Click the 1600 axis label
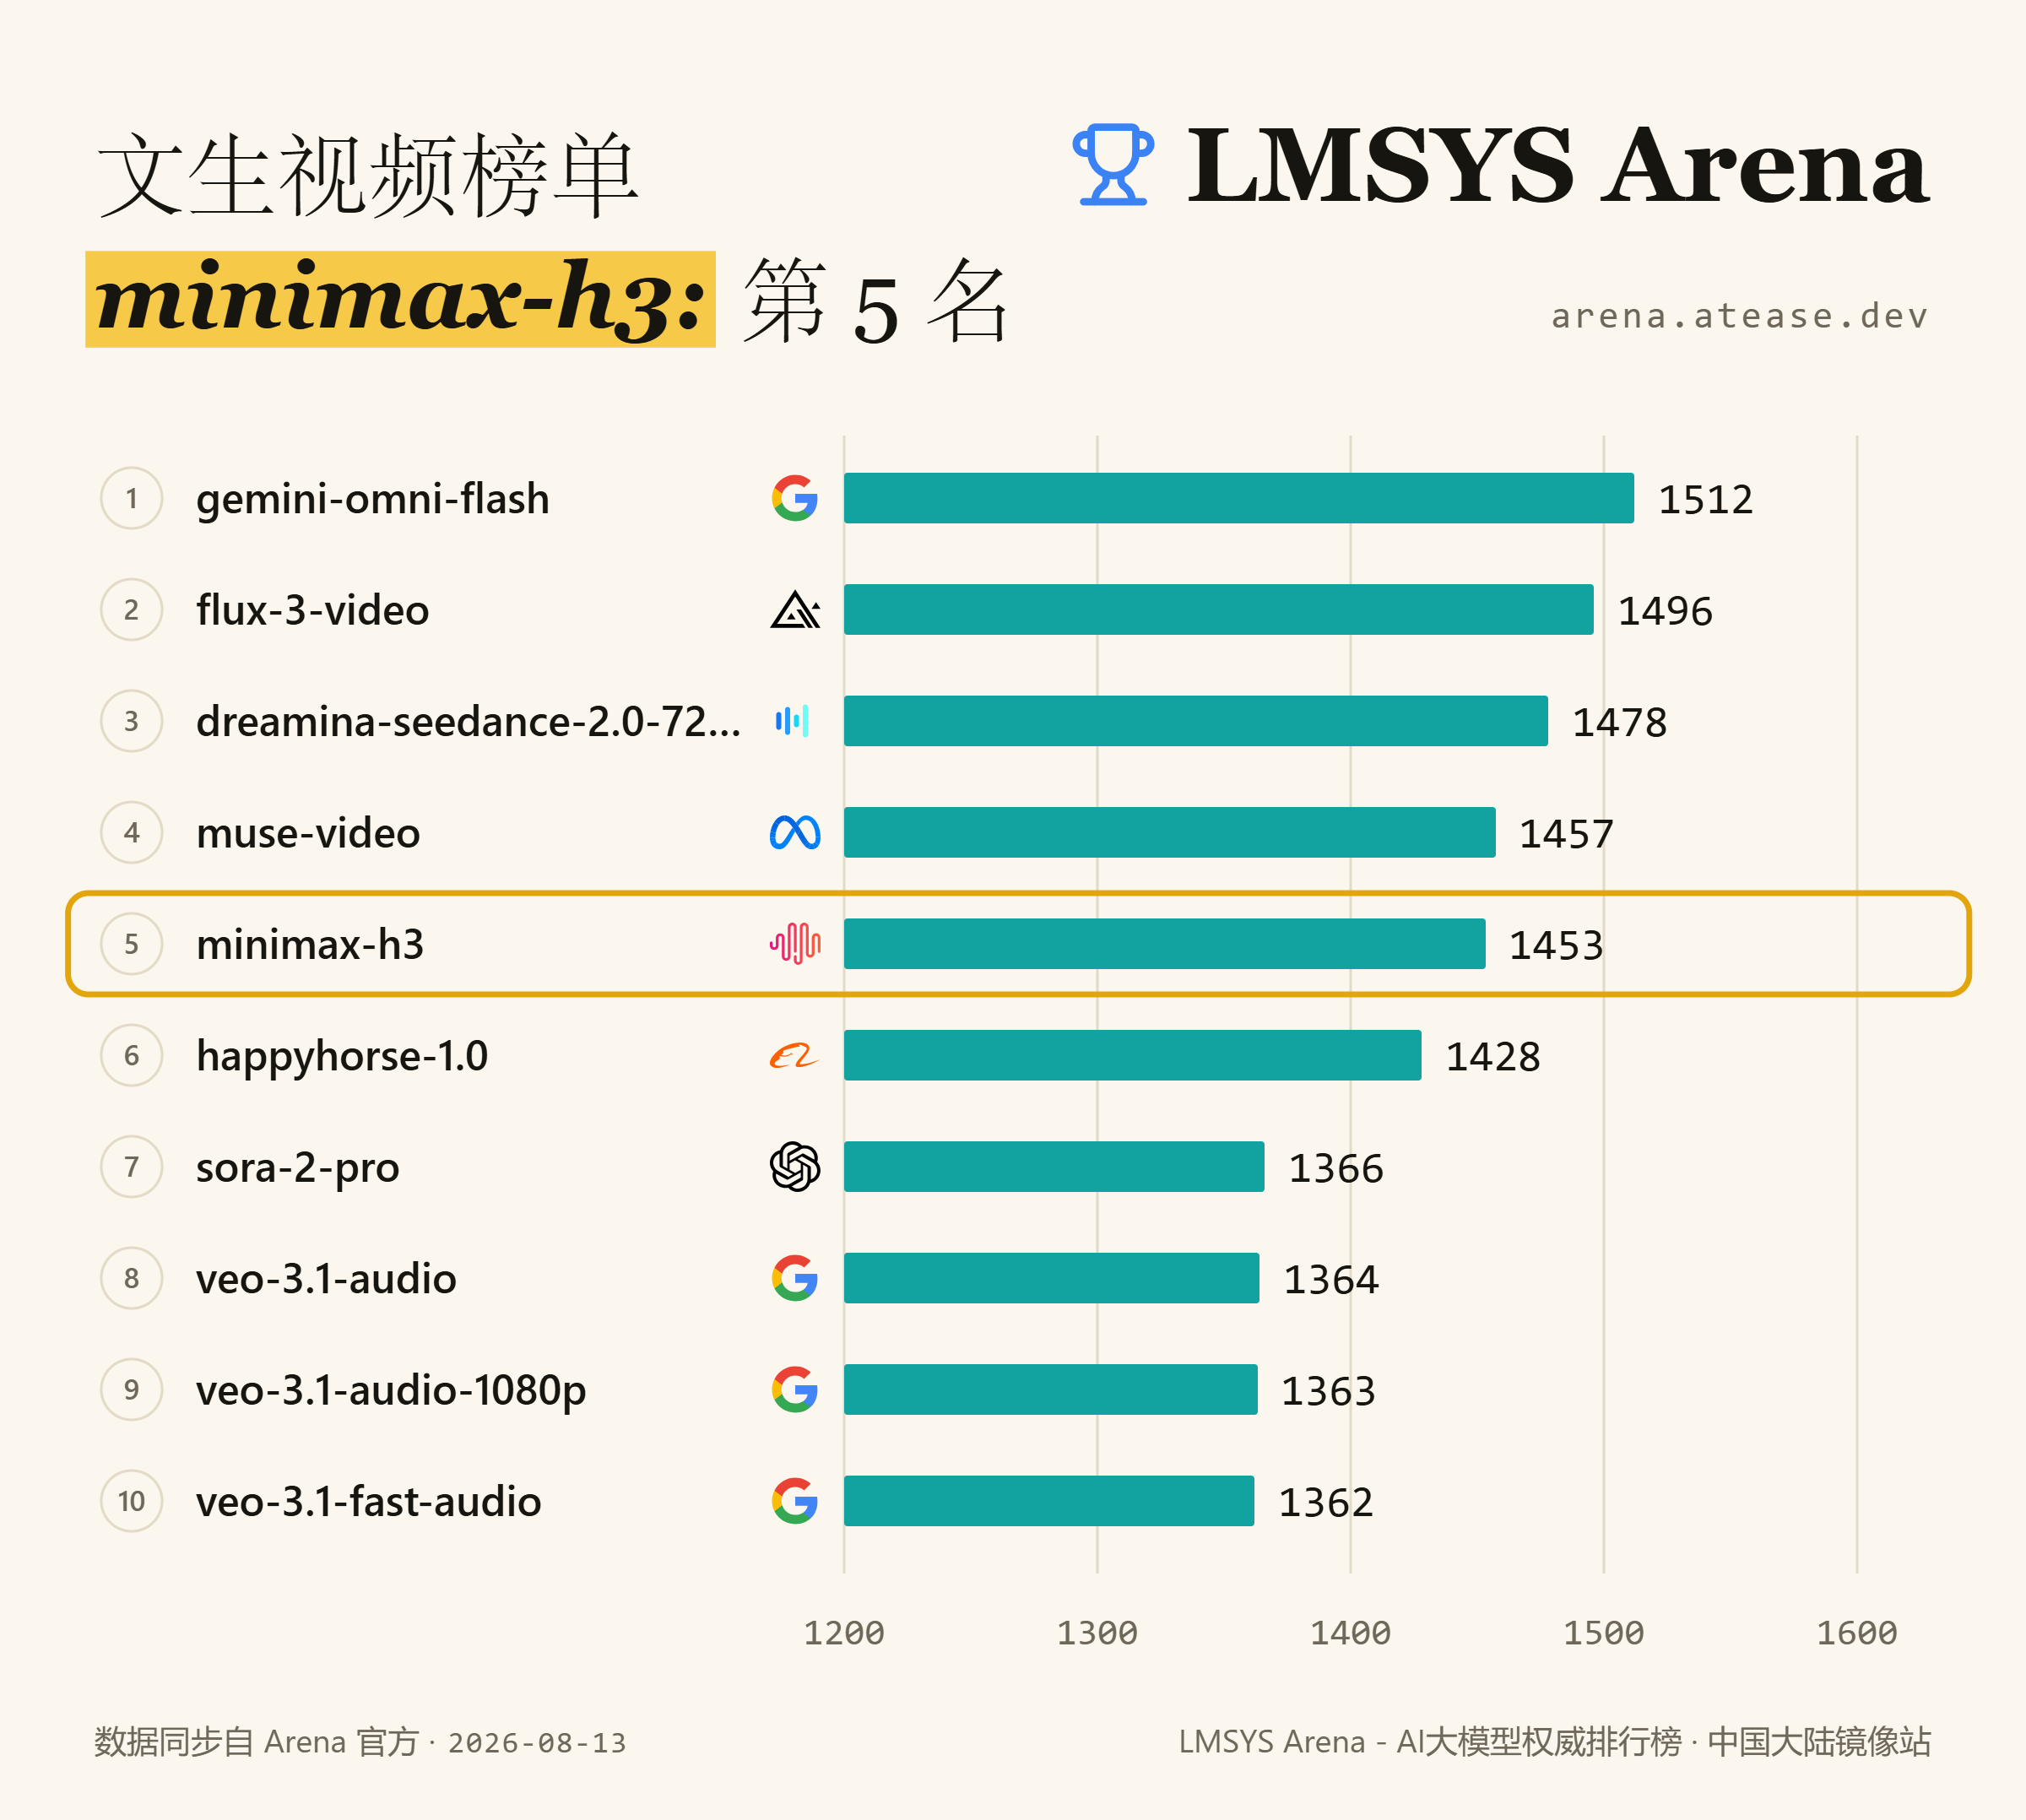Viewport: 2026px width, 1820px height. click(x=1857, y=1633)
